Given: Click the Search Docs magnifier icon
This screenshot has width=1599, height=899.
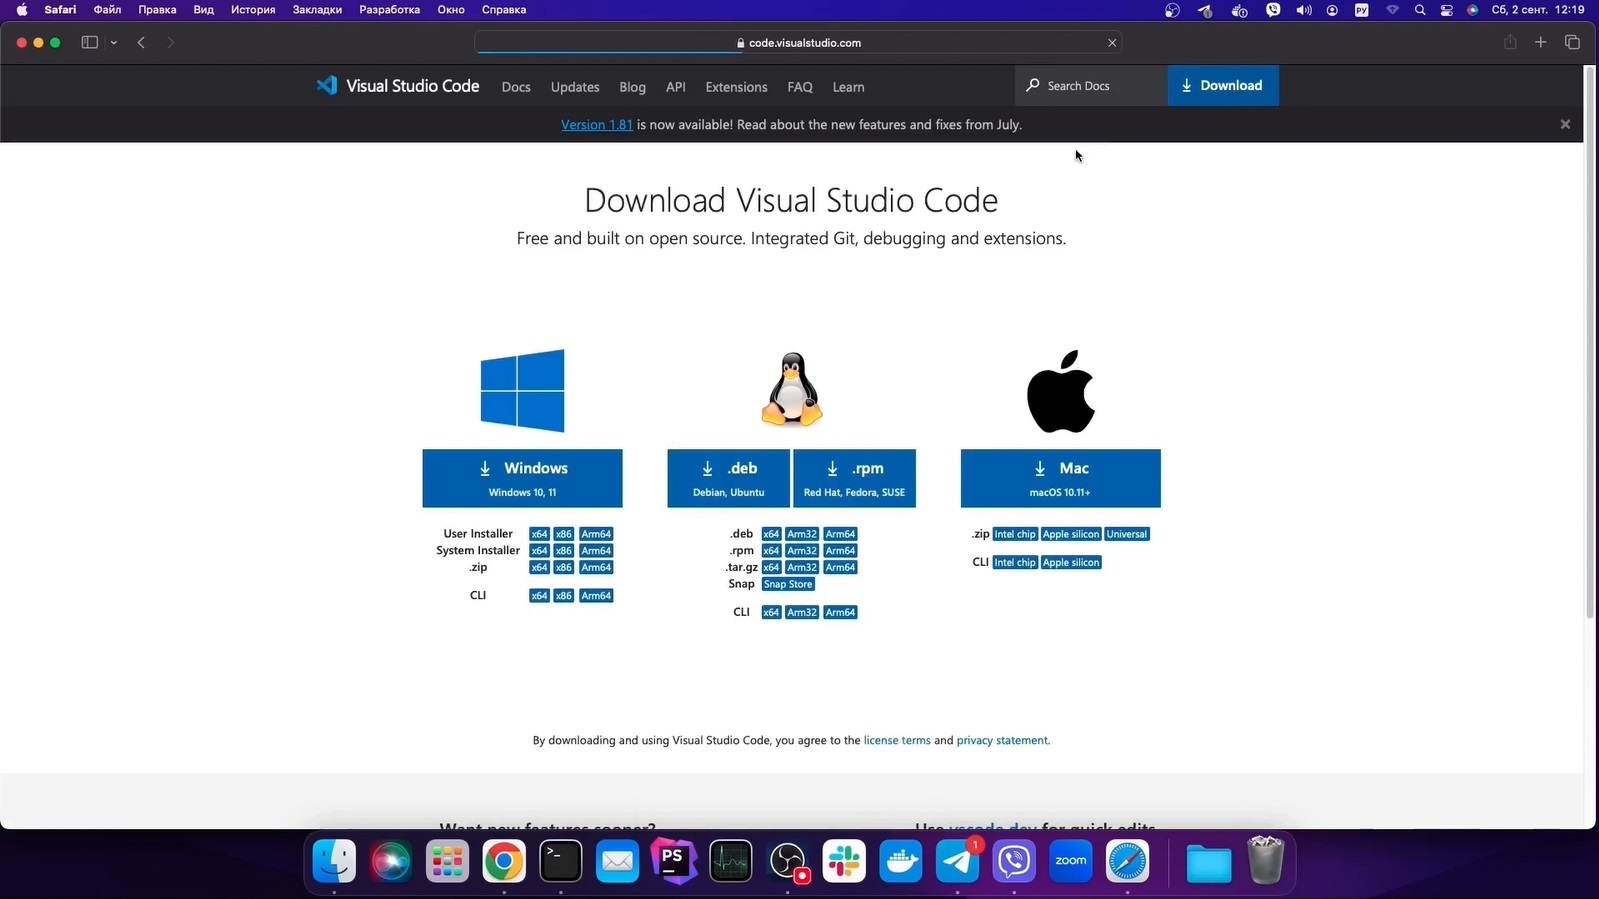Looking at the screenshot, I should (x=1033, y=85).
